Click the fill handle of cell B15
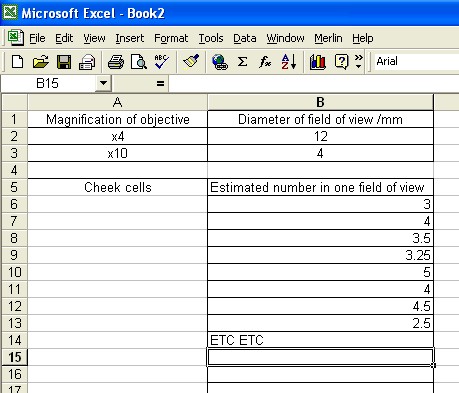The image size is (459, 393). (x=433, y=365)
